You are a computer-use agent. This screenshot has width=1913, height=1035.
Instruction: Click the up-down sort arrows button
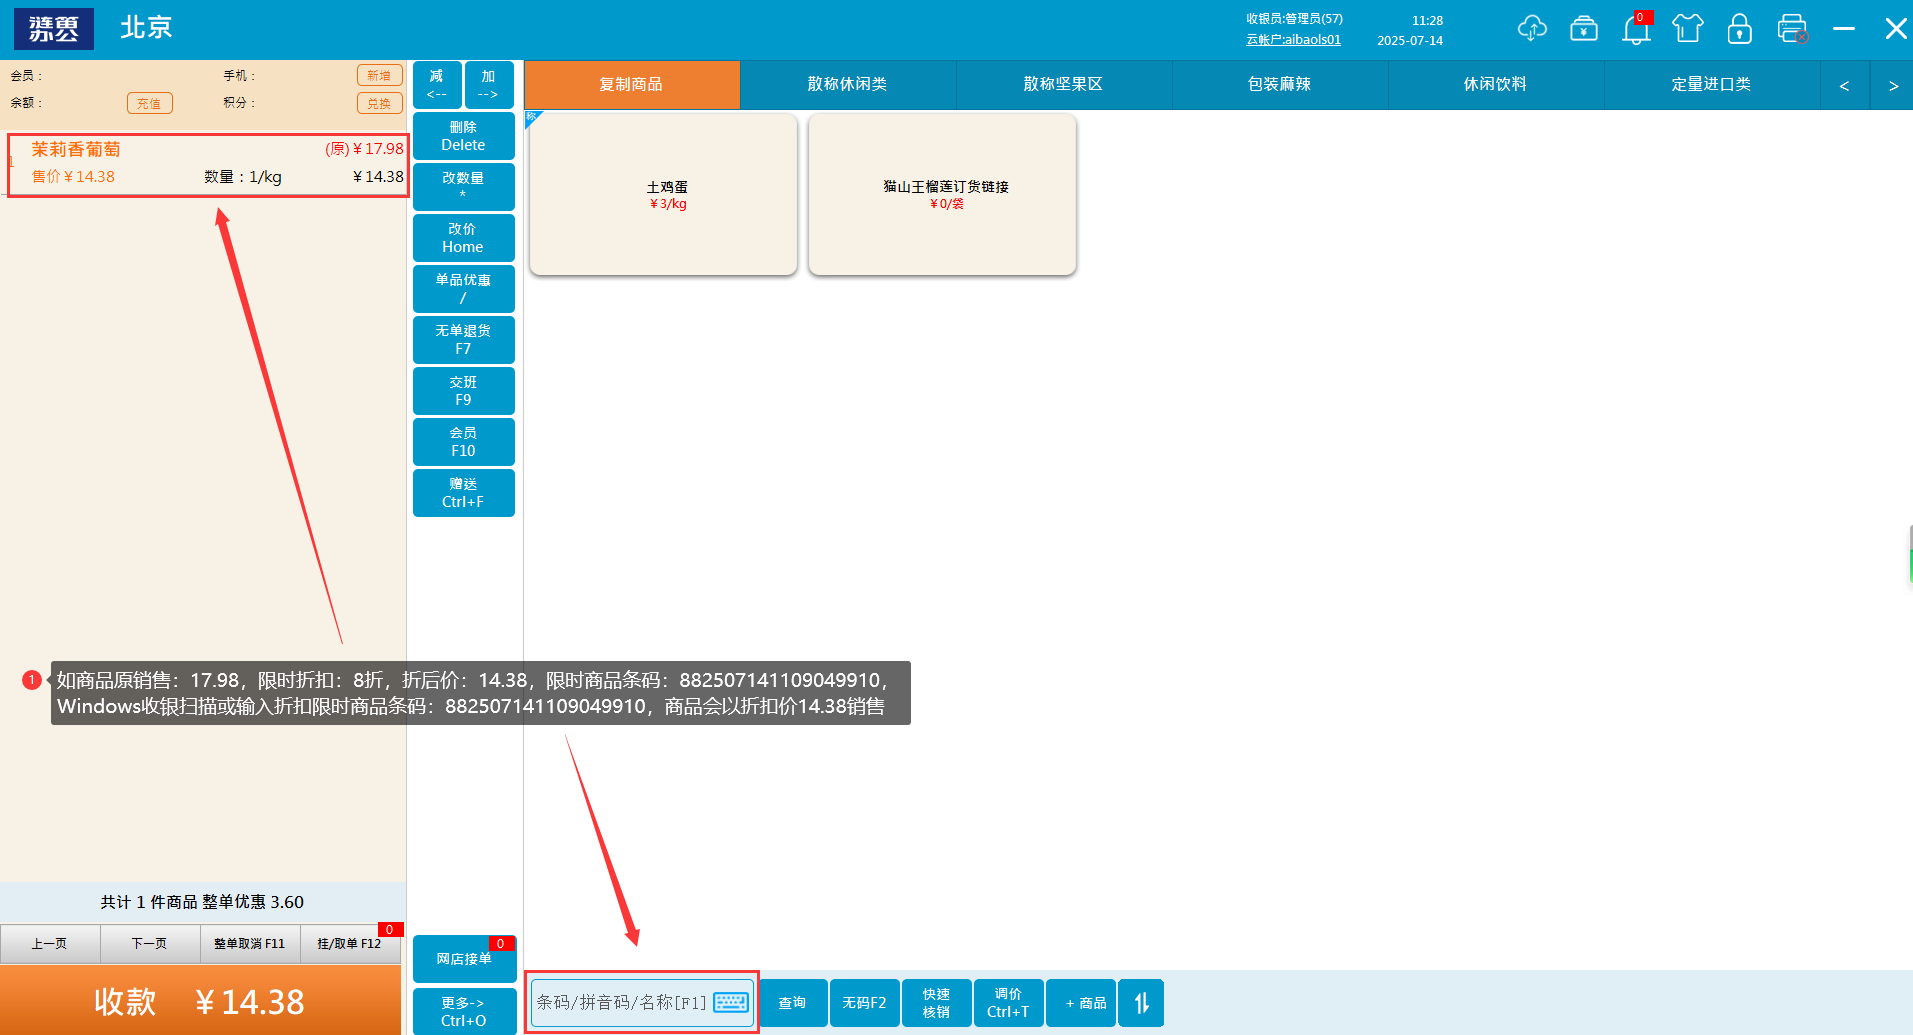(1141, 1003)
